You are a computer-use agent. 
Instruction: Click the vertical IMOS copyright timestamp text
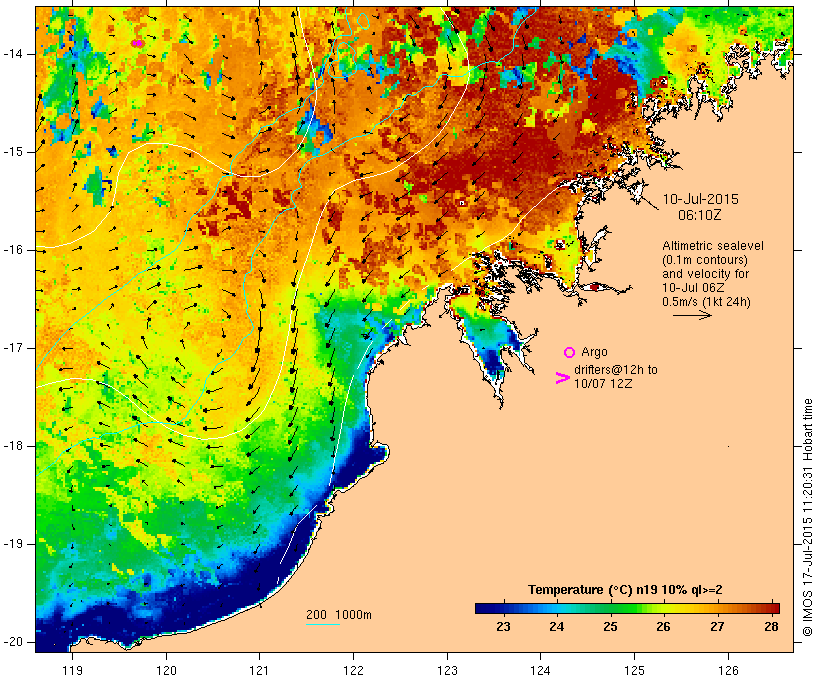point(808,517)
